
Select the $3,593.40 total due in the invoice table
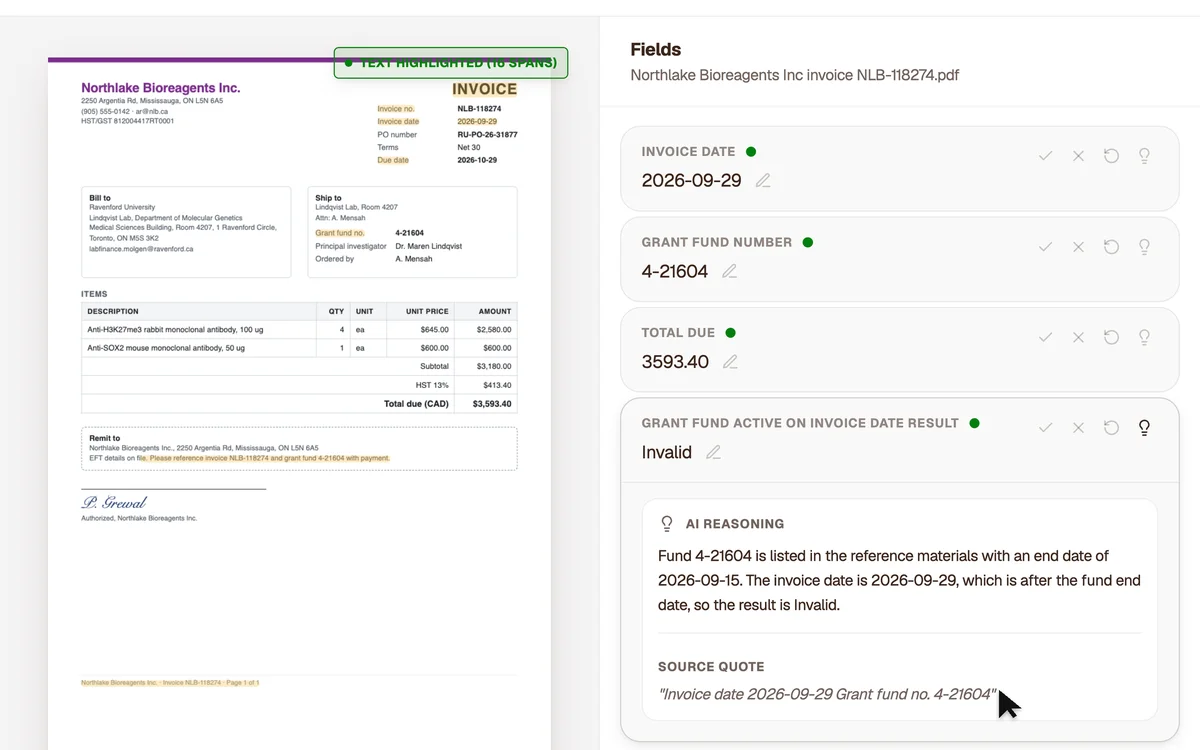point(492,404)
